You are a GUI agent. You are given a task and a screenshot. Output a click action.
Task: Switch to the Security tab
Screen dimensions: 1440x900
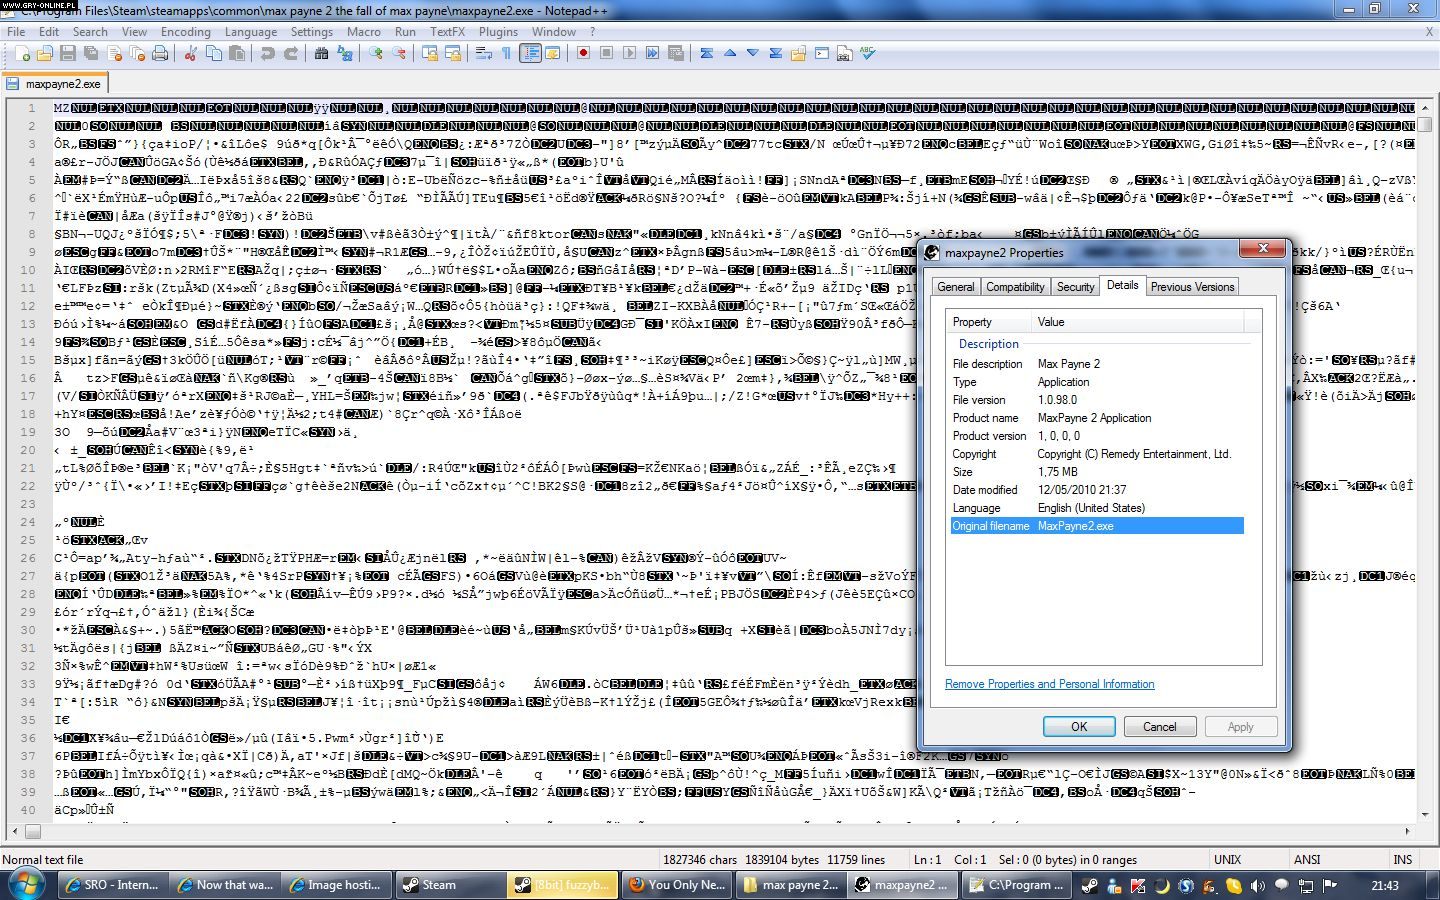pos(1075,287)
